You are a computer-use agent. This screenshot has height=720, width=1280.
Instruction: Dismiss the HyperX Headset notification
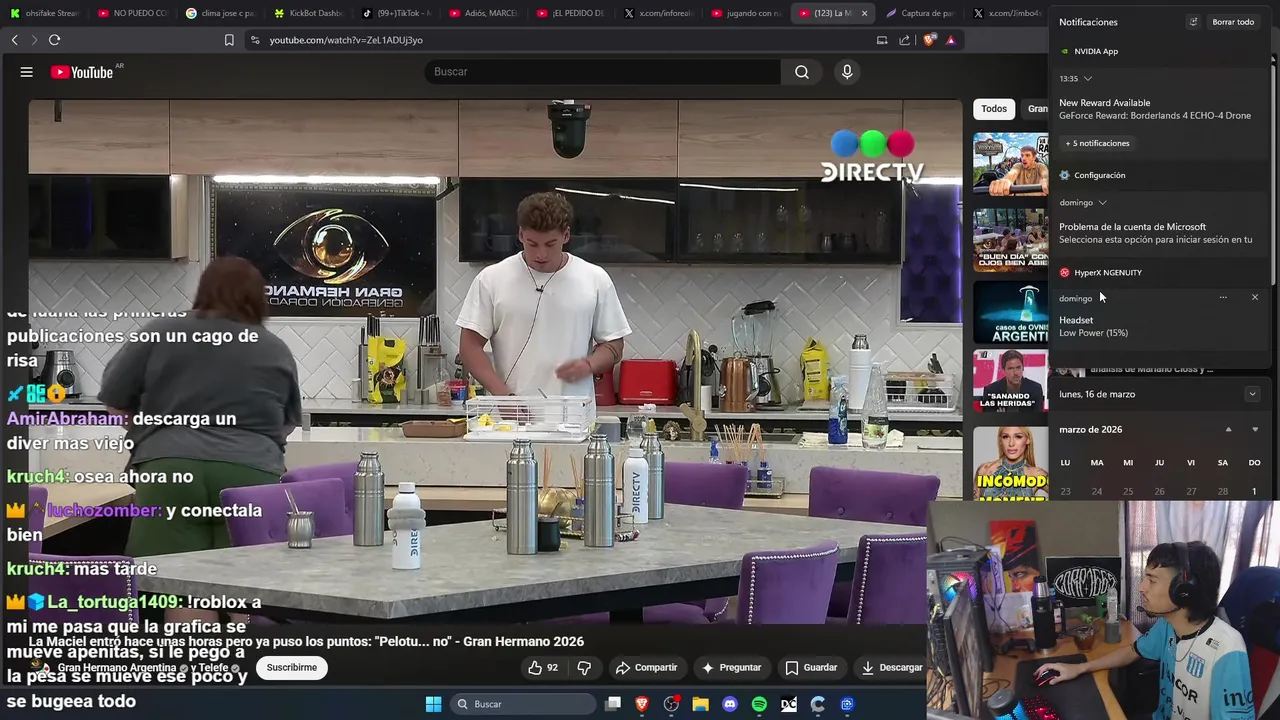(1254, 297)
